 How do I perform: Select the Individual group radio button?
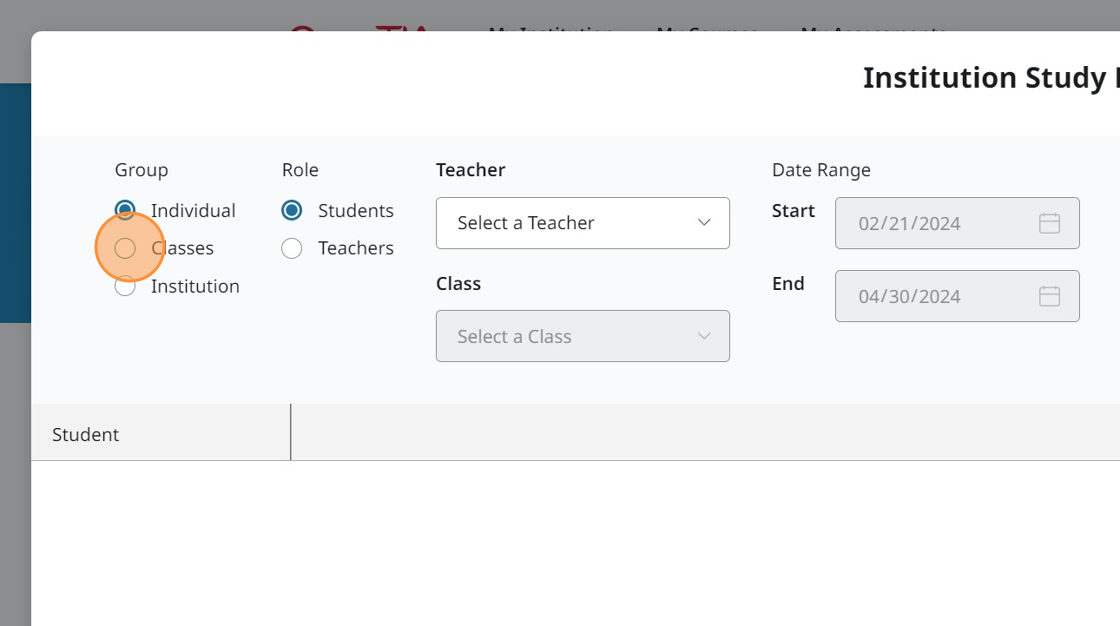pyautogui.click(x=125, y=210)
